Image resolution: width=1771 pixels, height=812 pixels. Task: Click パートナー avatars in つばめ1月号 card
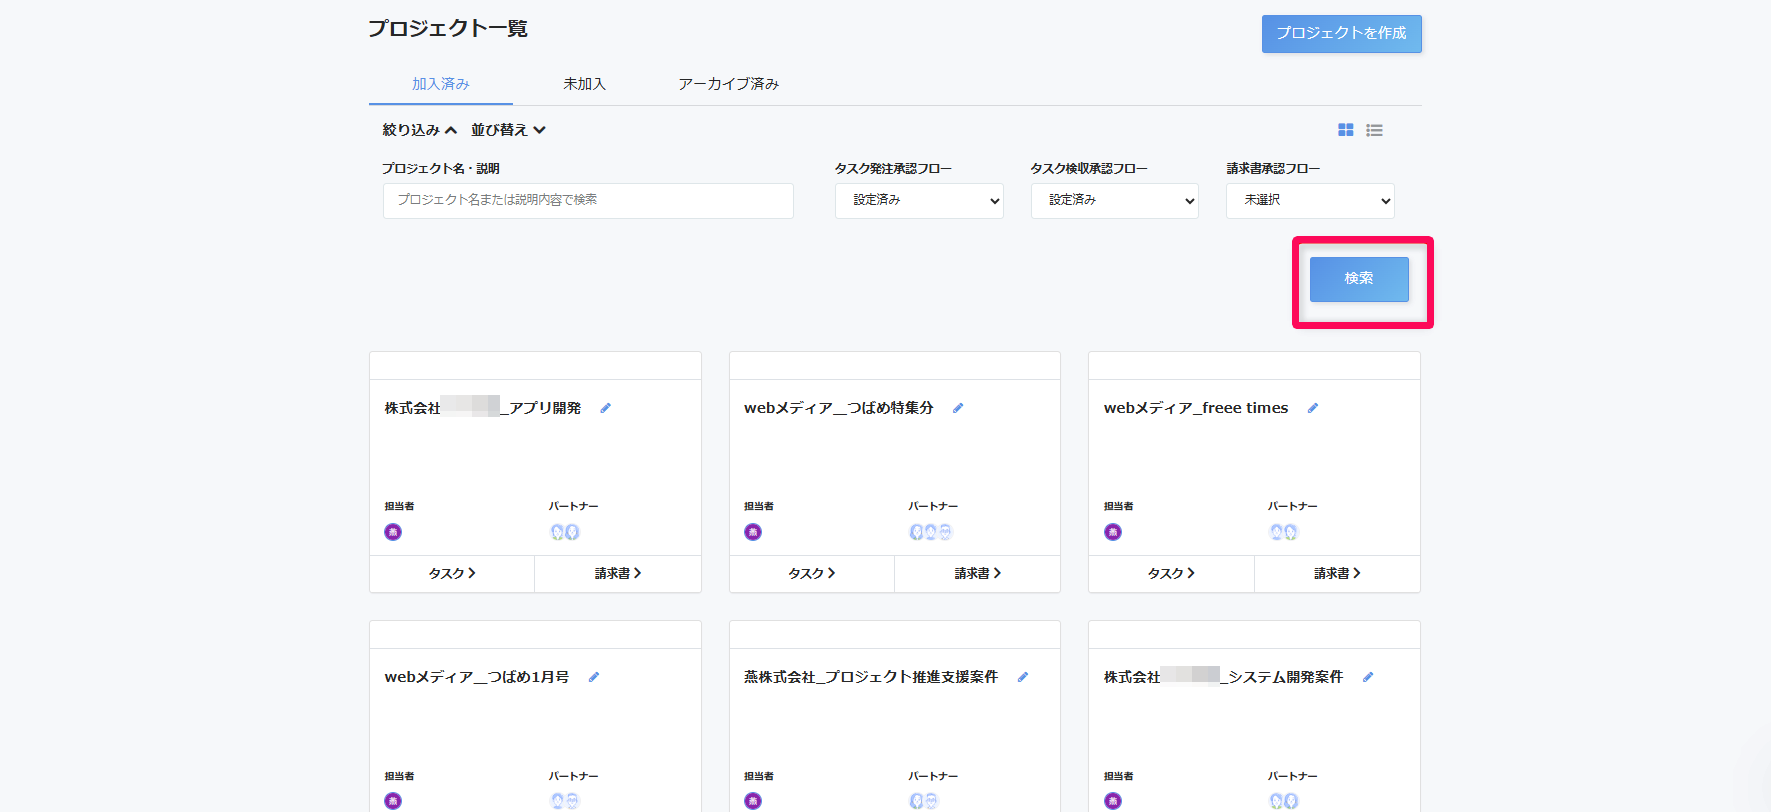tap(565, 801)
